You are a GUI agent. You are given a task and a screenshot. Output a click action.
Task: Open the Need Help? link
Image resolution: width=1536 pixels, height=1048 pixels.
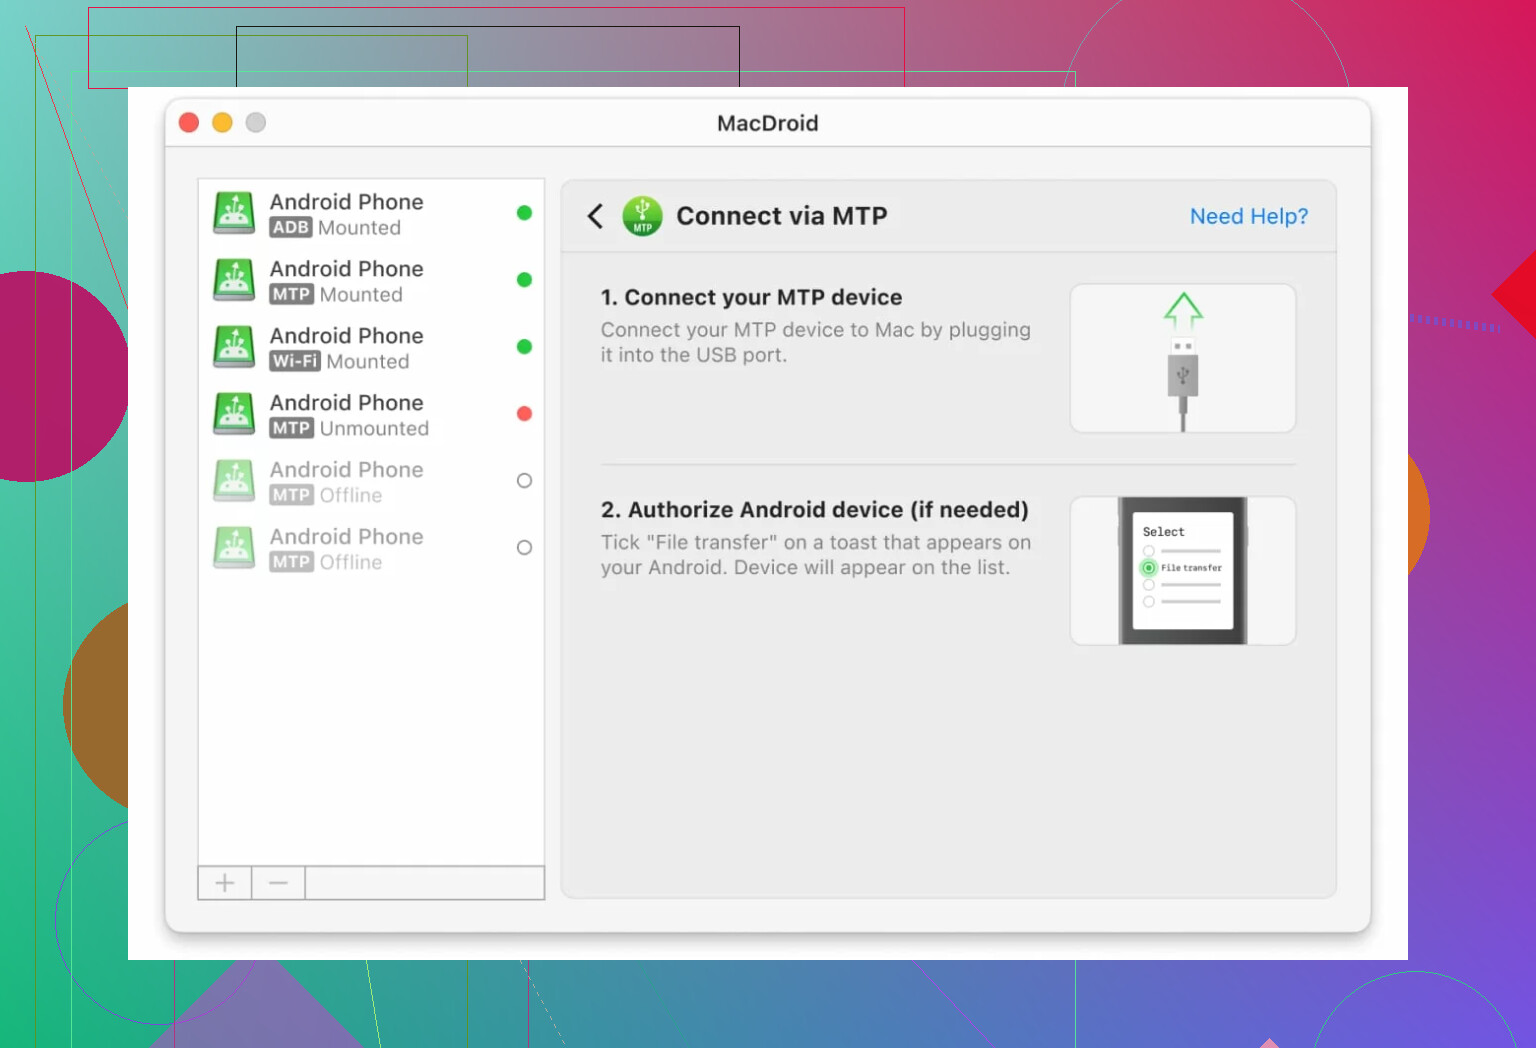pos(1249,216)
